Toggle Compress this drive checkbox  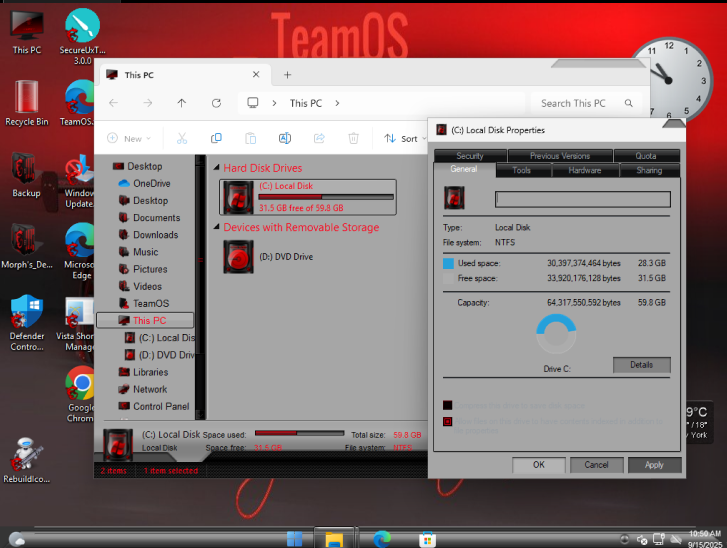point(447,406)
